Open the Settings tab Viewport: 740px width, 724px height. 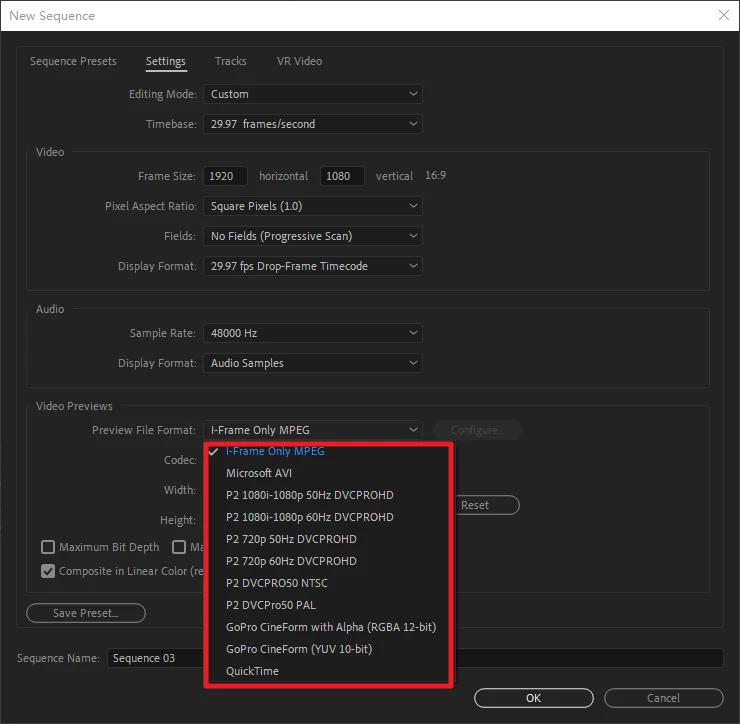tap(166, 61)
